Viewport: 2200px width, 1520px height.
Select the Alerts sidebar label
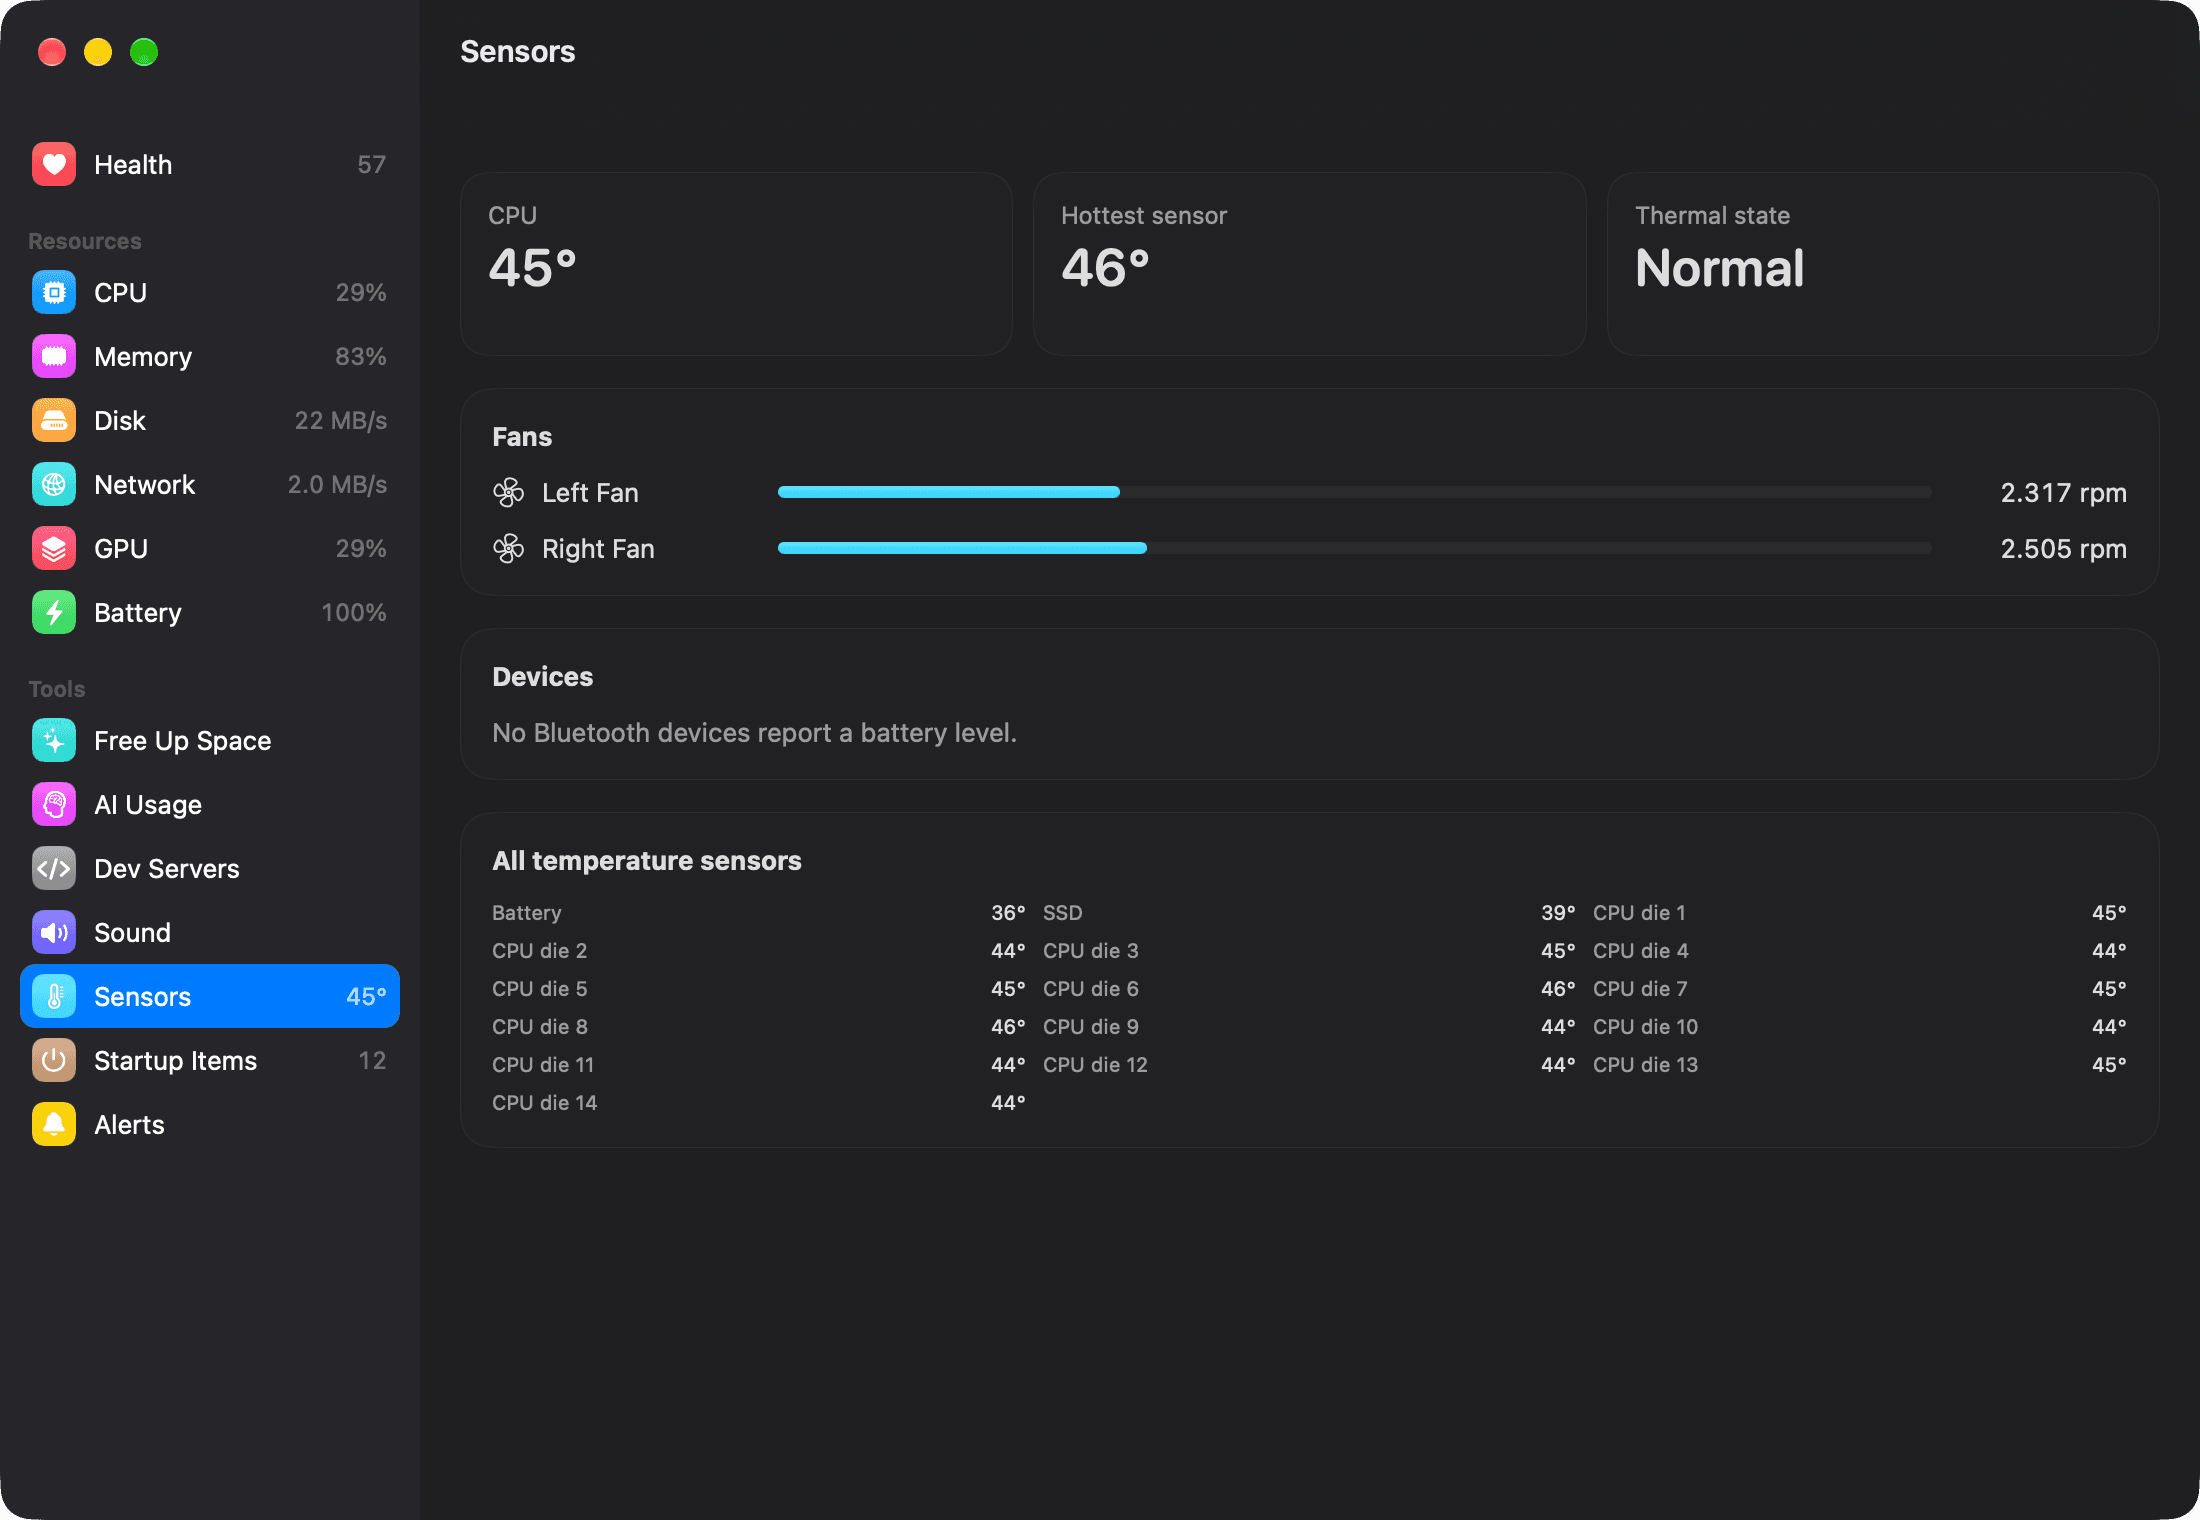(x=130, y=1125)
